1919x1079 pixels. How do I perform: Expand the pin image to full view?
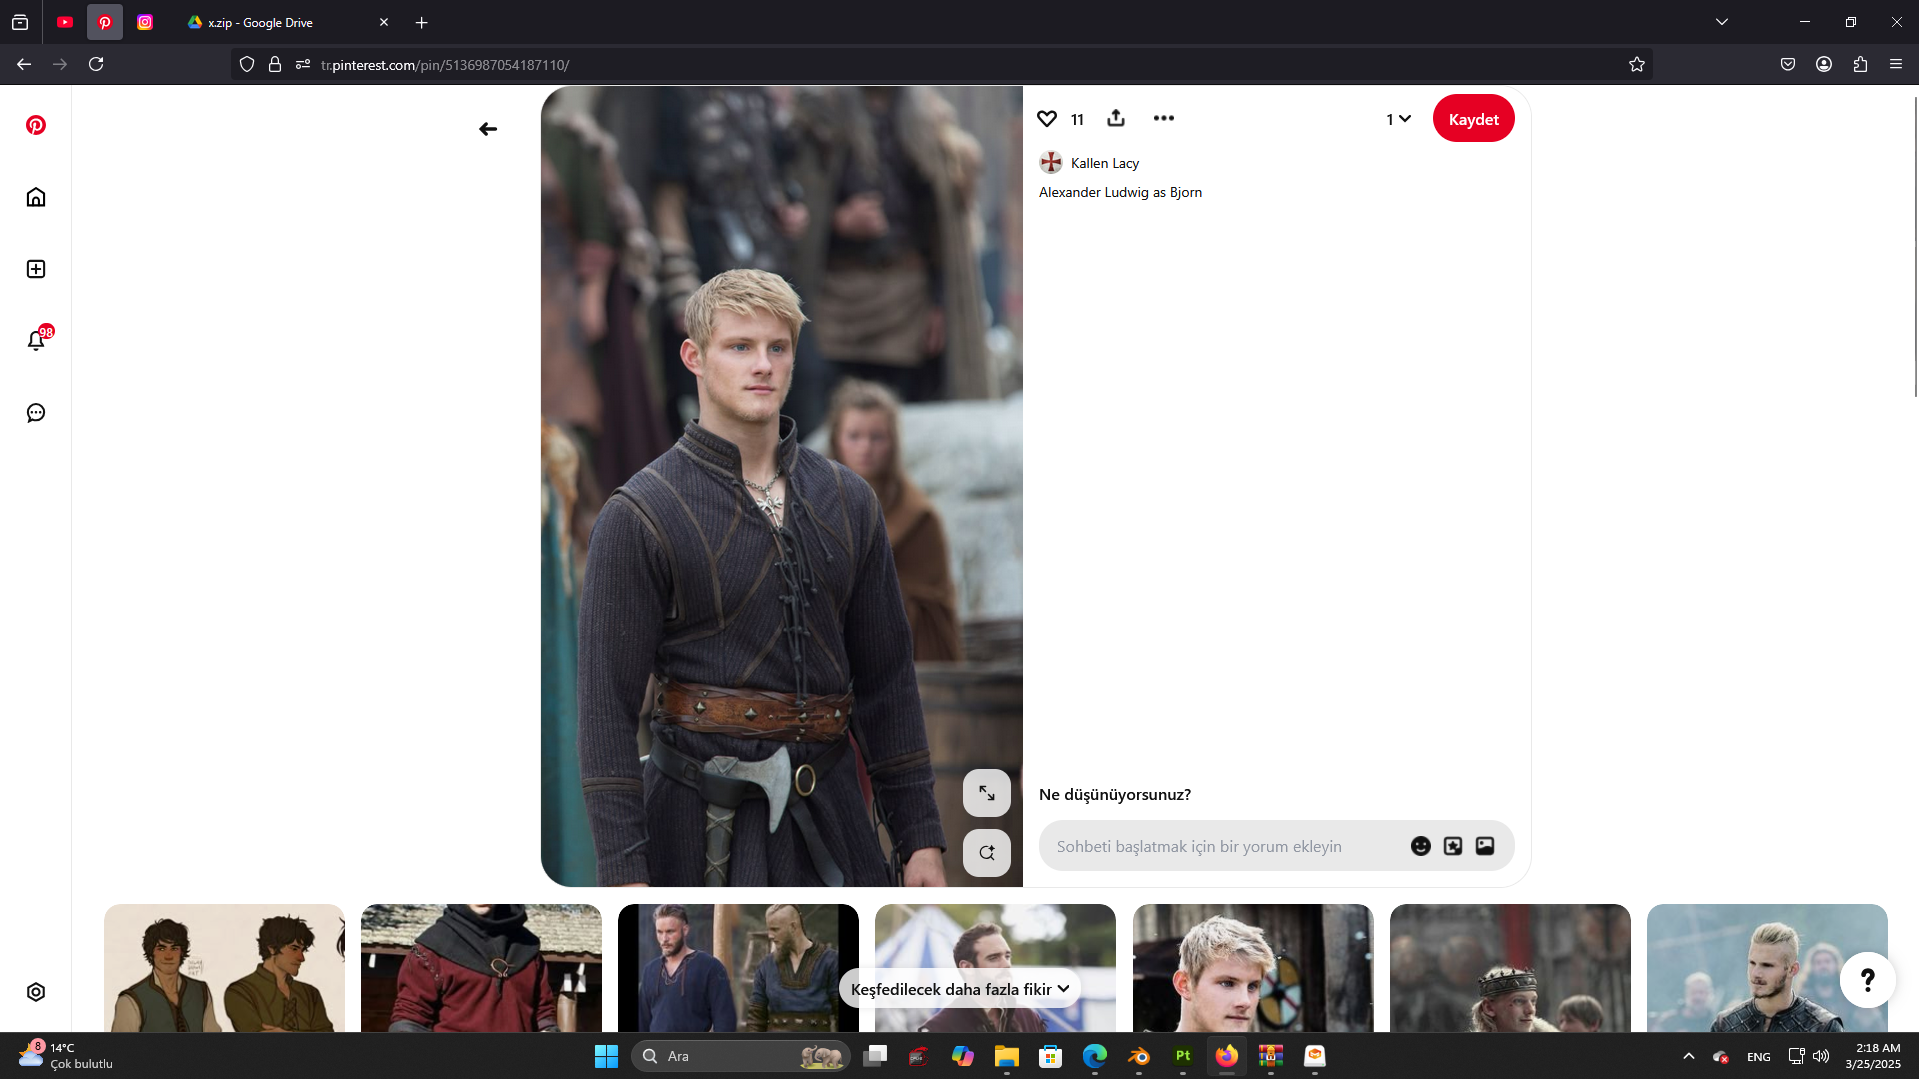[987, 793]
